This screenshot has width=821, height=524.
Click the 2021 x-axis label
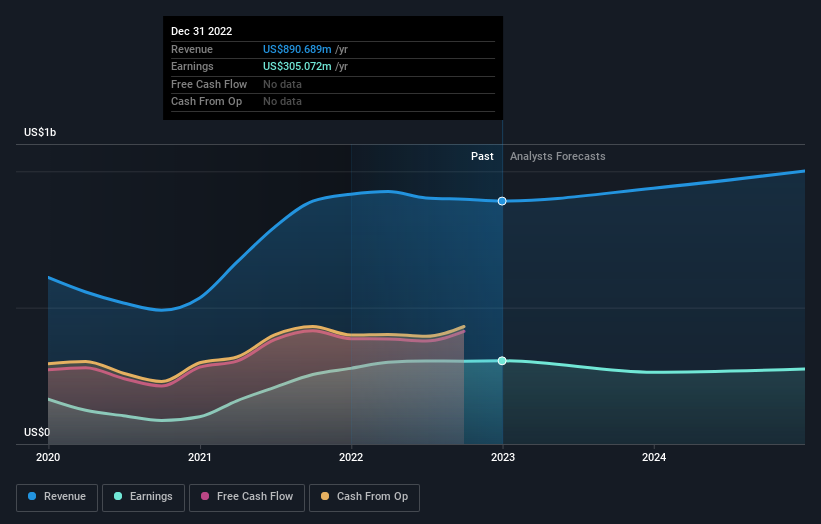(x=199, y=458)
